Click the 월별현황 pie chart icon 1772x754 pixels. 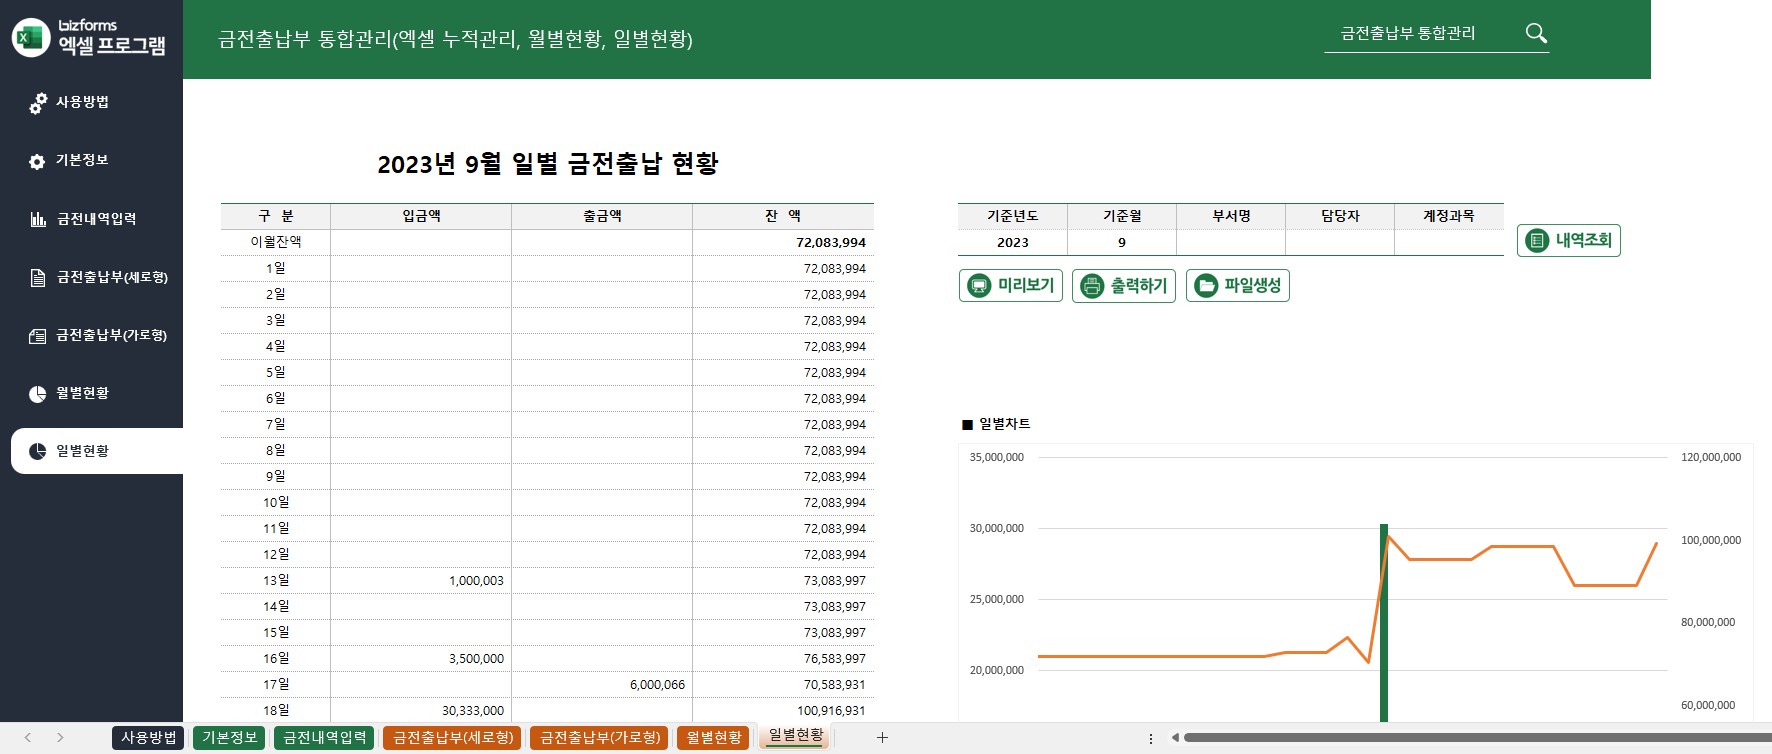coord(38,394)
